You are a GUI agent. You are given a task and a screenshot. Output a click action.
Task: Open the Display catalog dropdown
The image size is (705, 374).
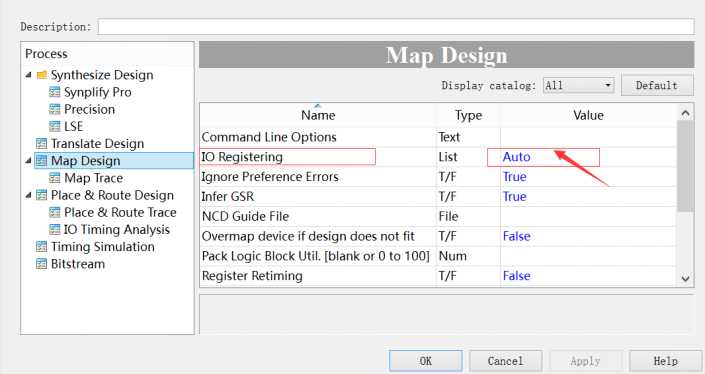coord(579,85)
